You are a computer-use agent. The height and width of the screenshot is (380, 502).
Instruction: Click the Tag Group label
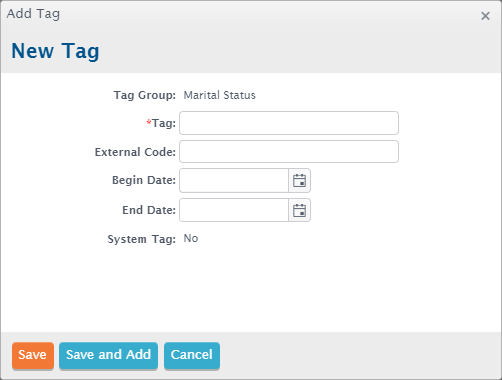point(145,95)
